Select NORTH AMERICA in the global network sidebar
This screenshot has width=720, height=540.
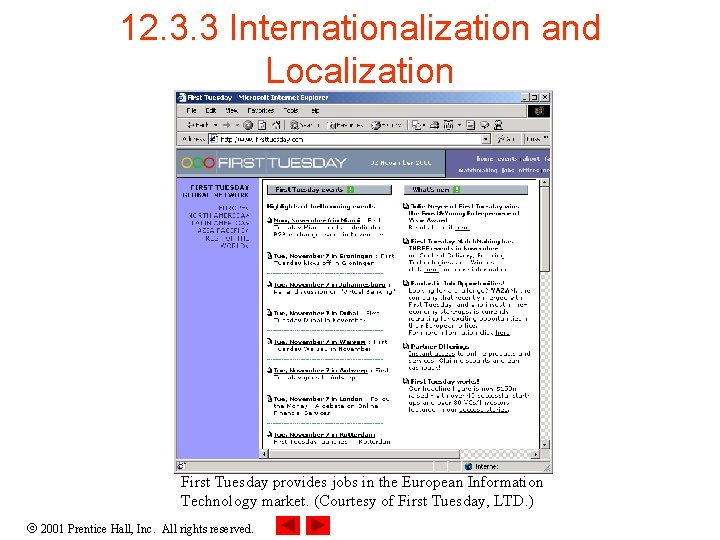pos(219,215)
